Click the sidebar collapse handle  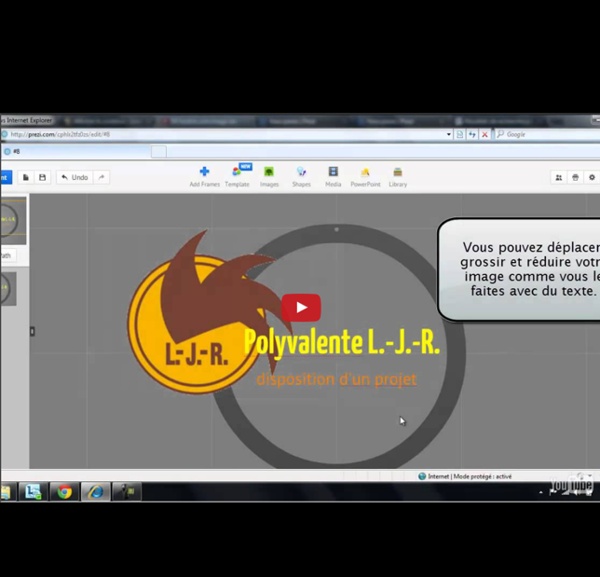[32, 331]
